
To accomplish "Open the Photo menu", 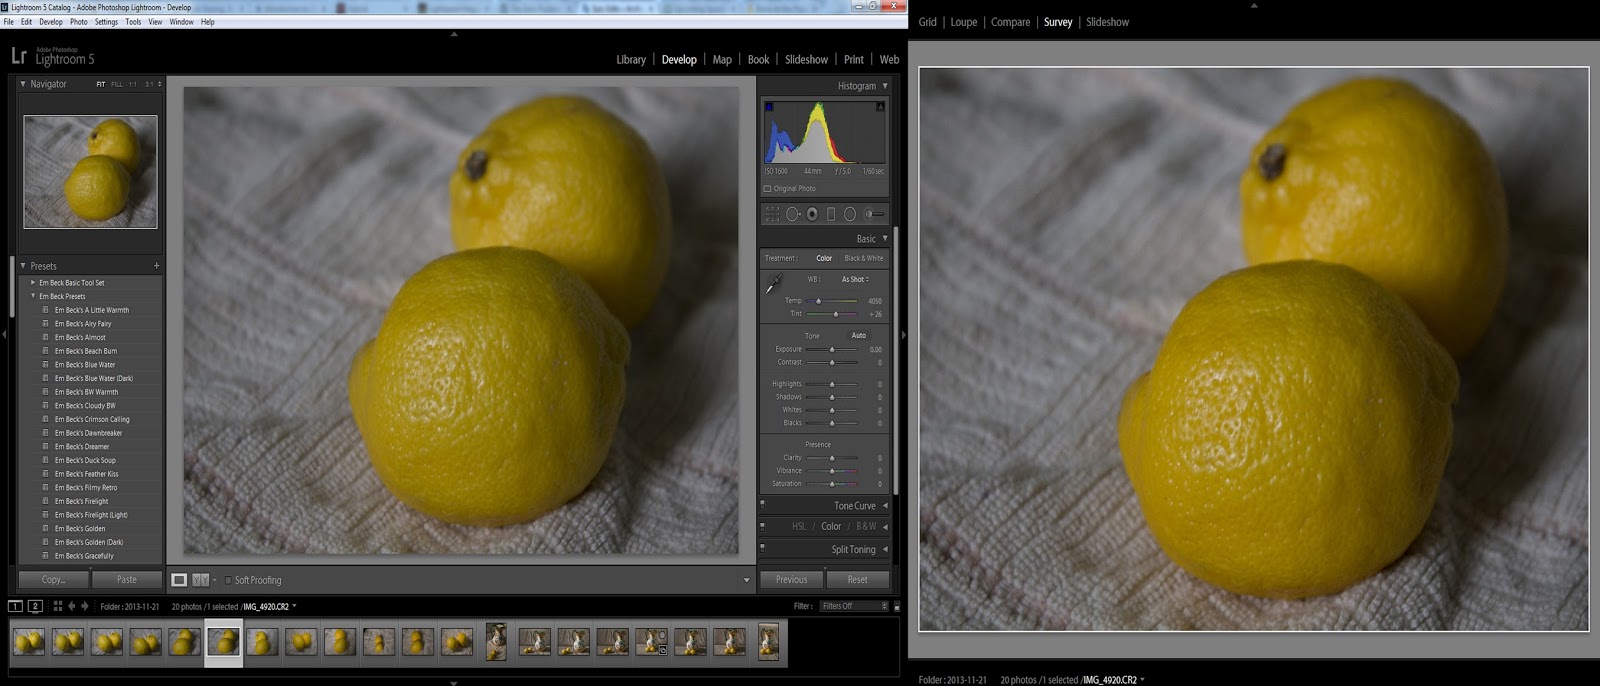I will [x=78, y=22].
